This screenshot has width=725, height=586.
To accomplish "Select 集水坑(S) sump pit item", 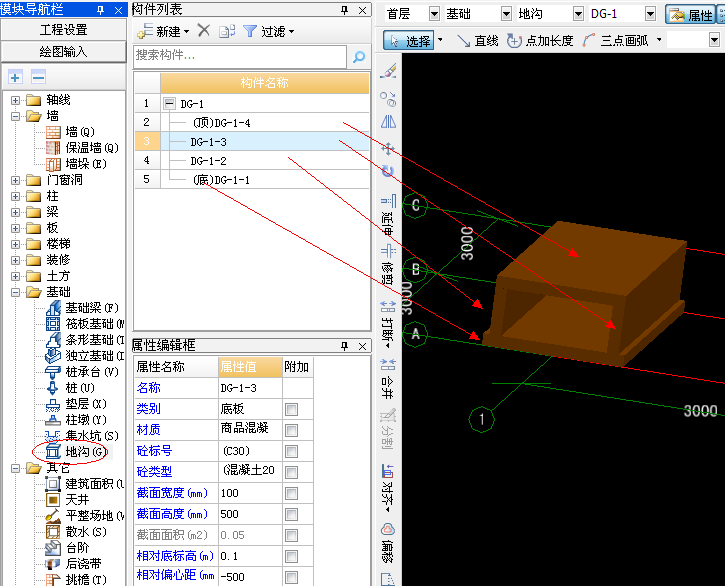I will pos(82,436).
